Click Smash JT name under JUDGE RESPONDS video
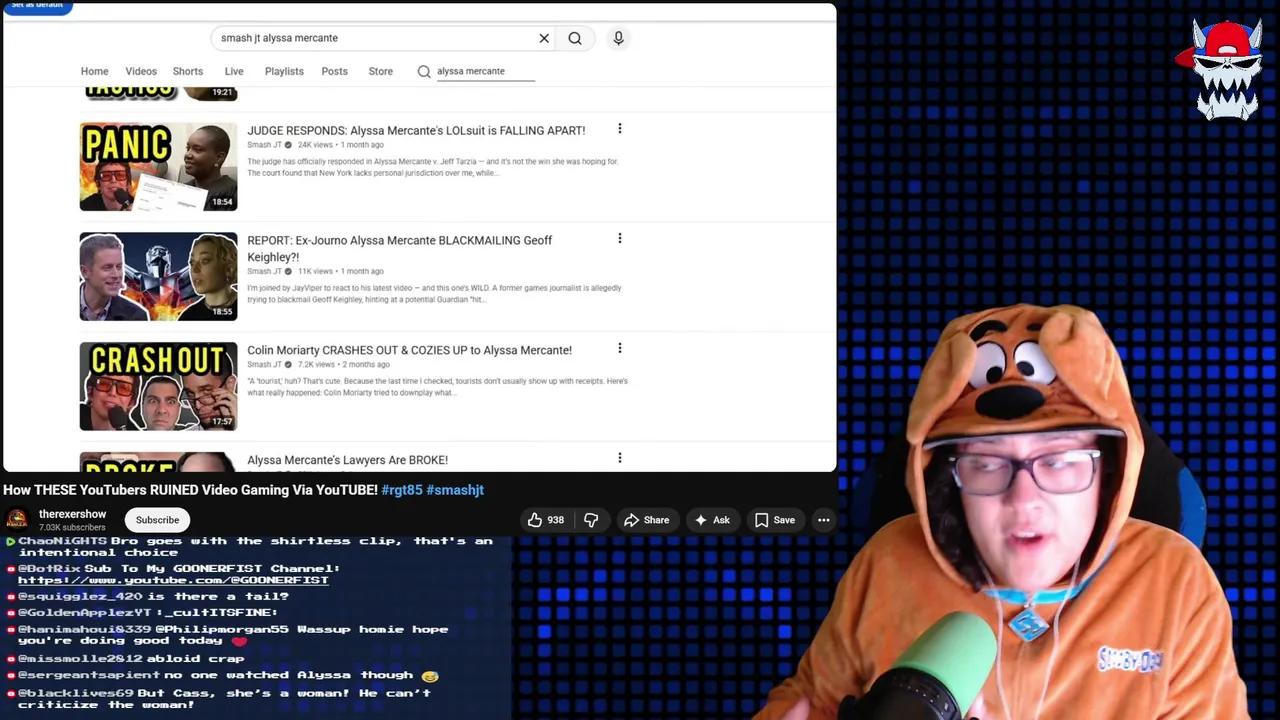This screenshot has height=720, width=1280. [264, 145]
